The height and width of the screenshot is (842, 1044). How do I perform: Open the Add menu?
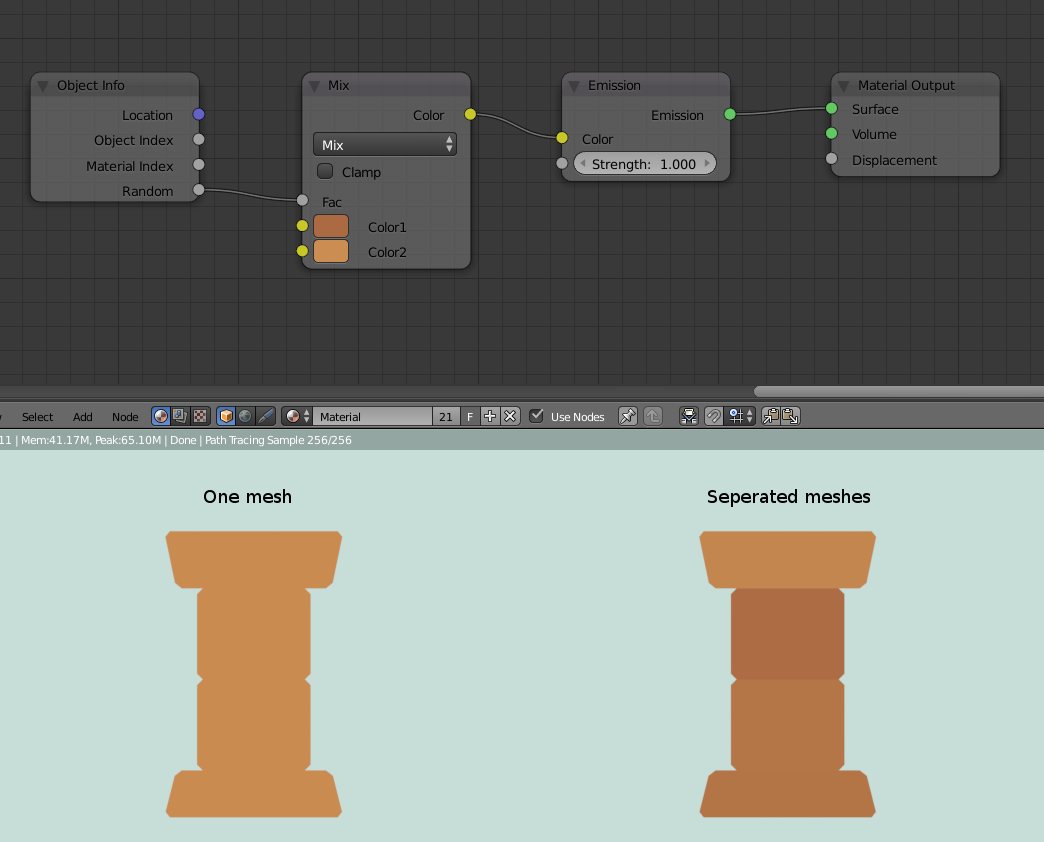pyautogui.click(x=83, y=417)
